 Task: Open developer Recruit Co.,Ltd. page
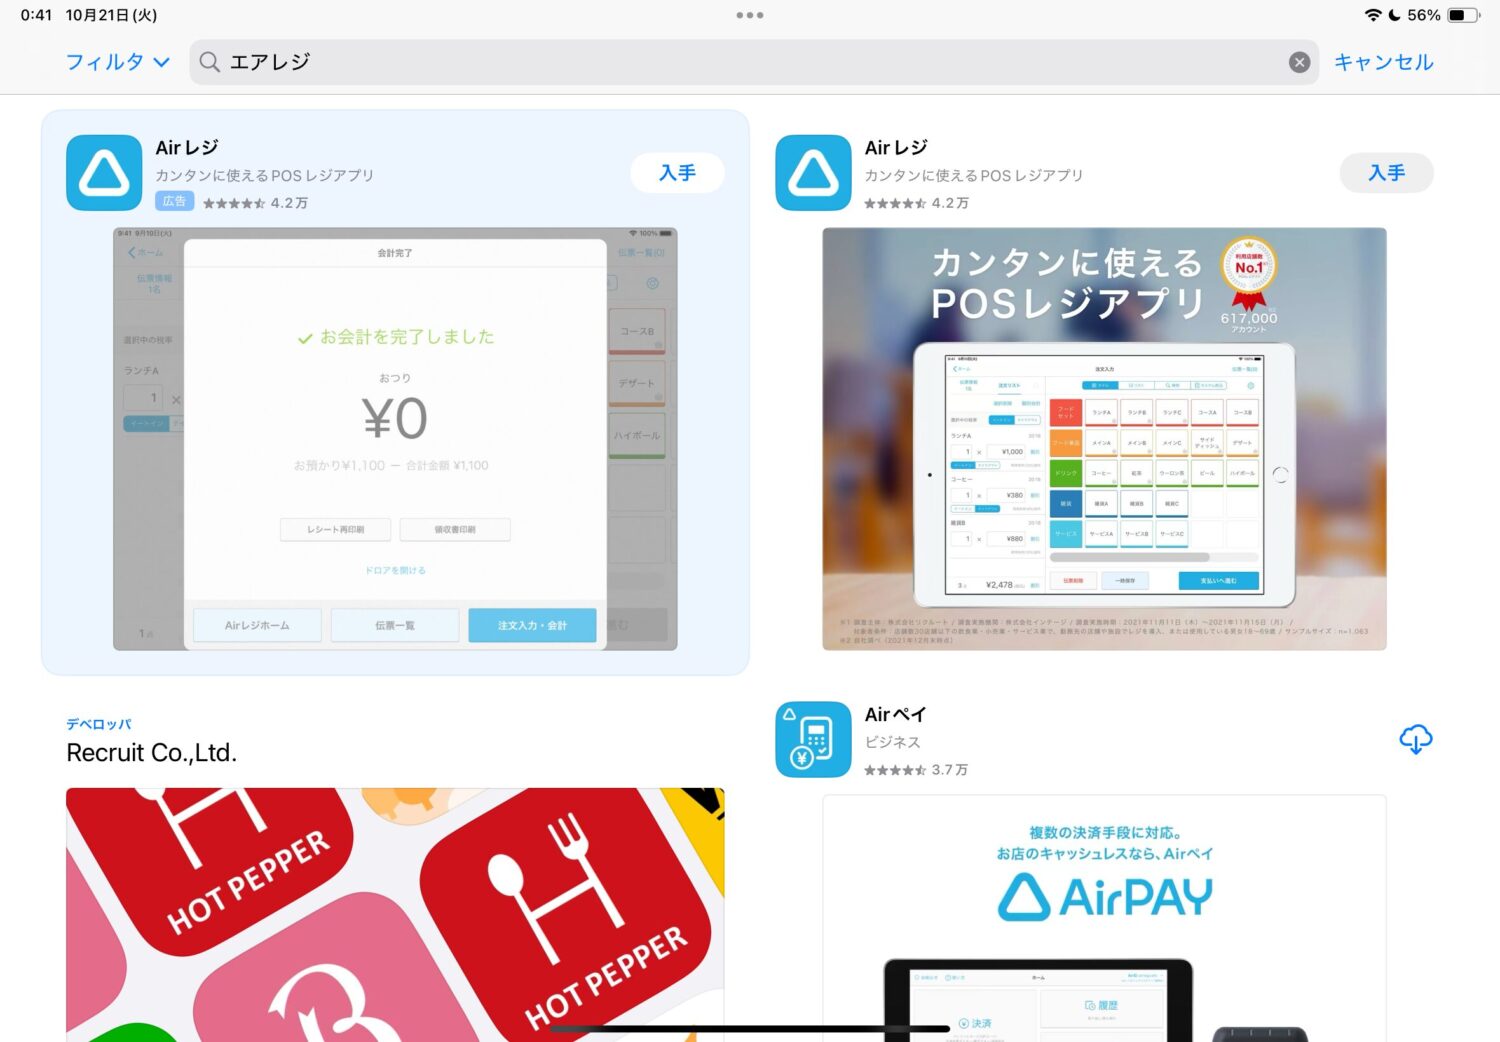click(x=152, y=752)
